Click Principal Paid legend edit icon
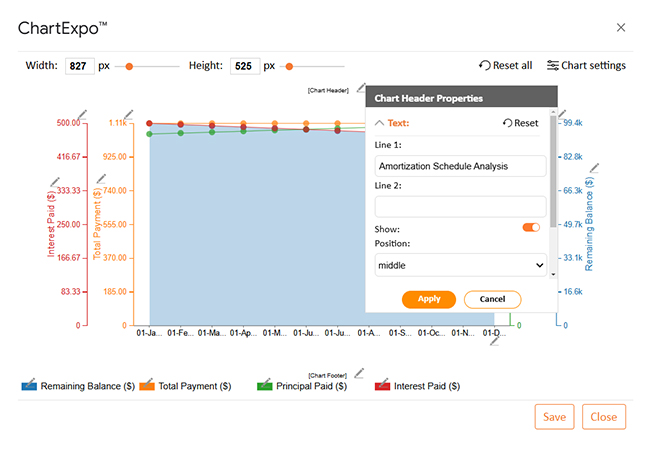Screen dimensions: 650x454 [265, 384]
